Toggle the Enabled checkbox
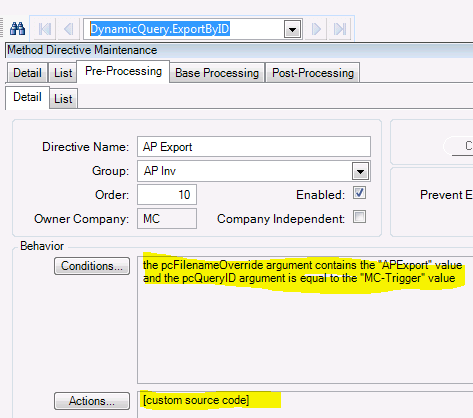The height and width of the screenshot is (418, 473). [x=359, y=193]
